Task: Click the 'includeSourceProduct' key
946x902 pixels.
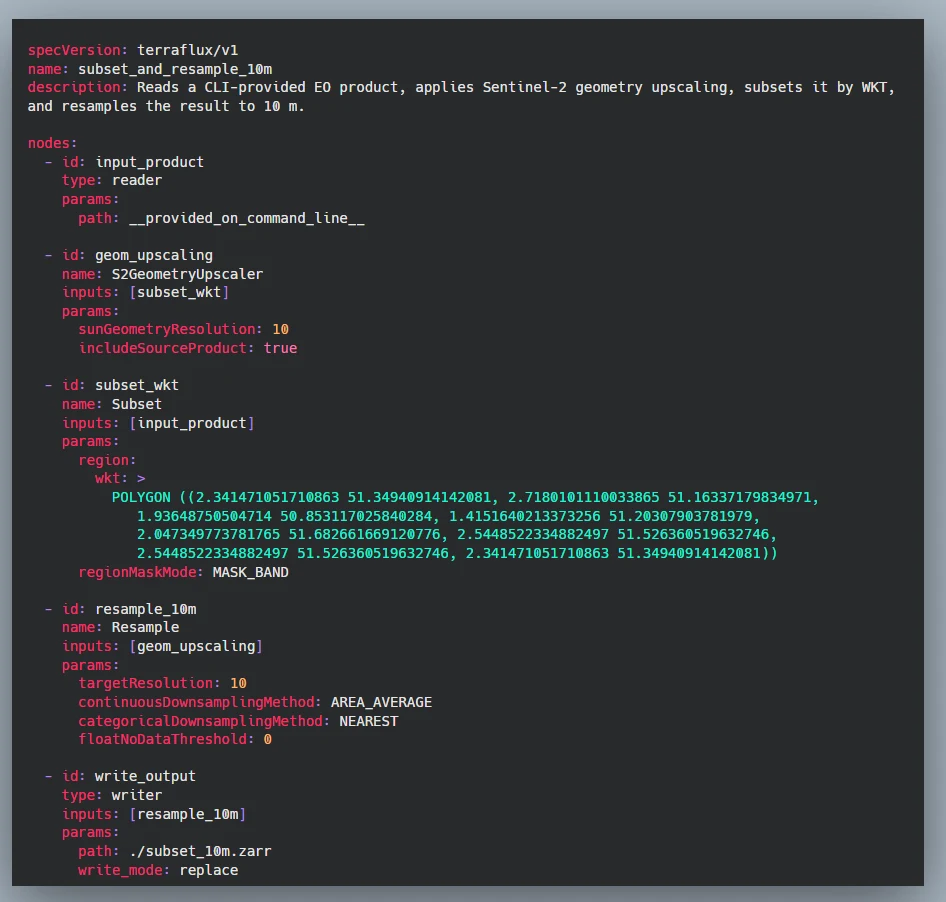Action: (x=162, y=348)
